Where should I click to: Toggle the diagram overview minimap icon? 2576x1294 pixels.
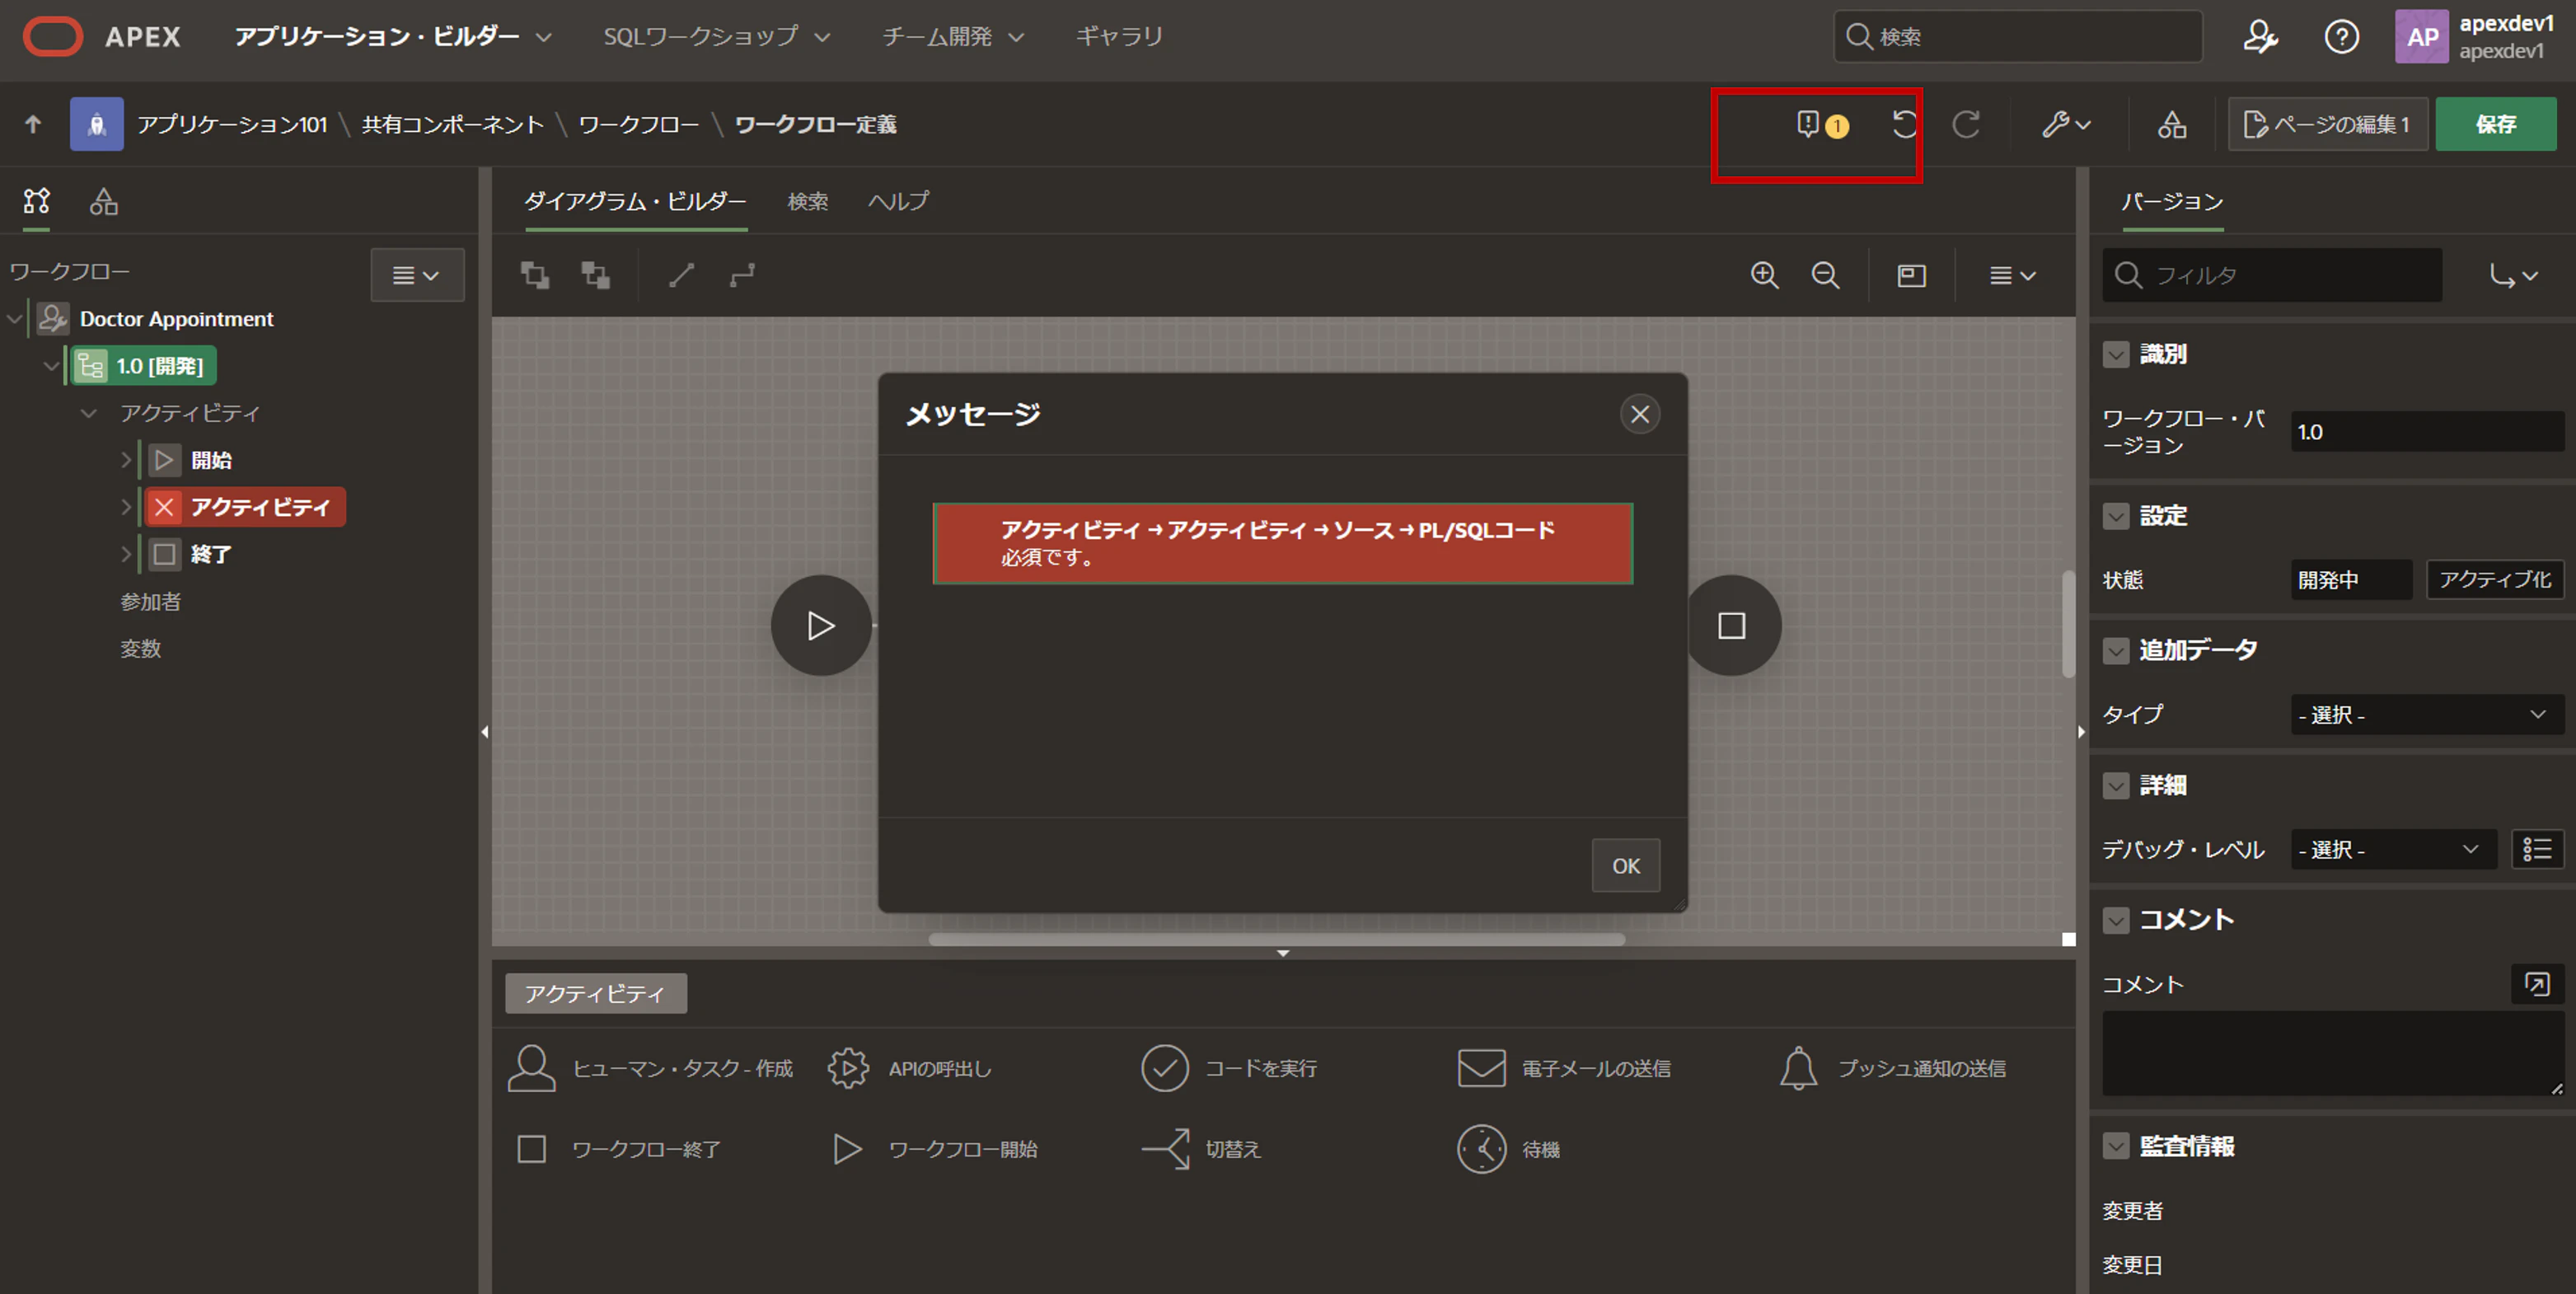[x=1911, y=275]
